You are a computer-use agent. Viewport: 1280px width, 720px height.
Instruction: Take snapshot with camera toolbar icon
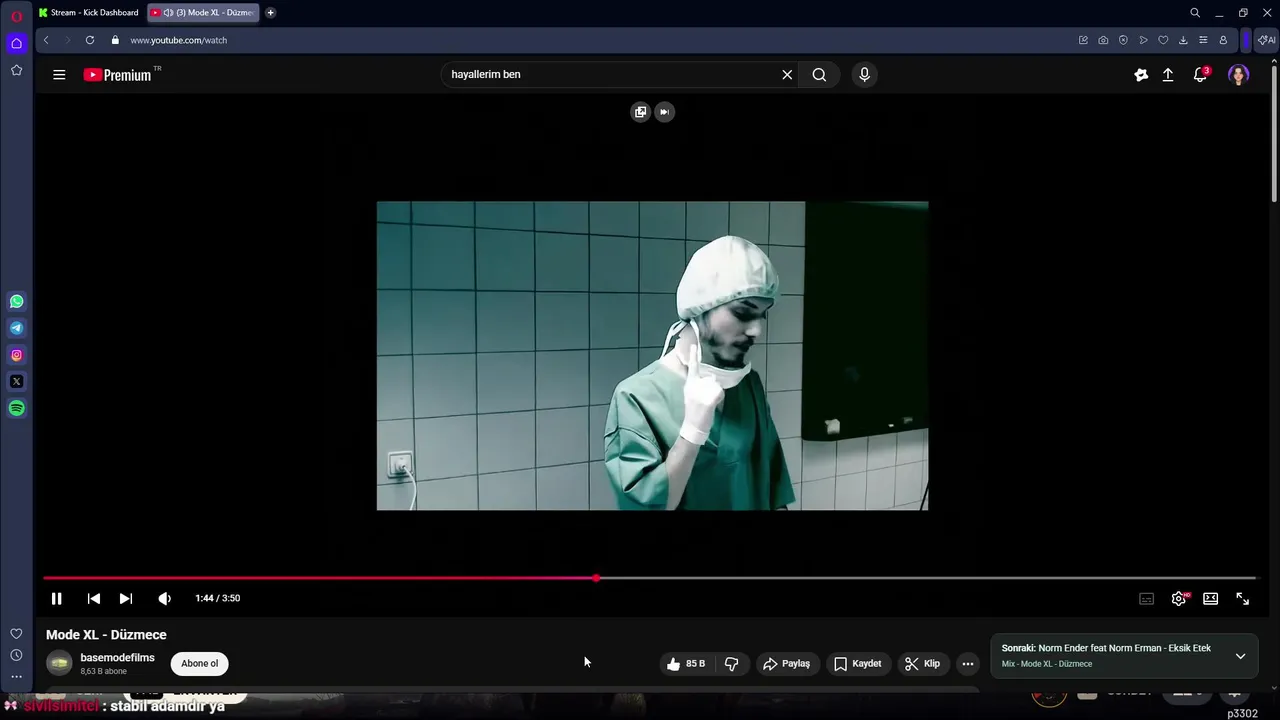pyautogui.click(x=1103, y=40)
